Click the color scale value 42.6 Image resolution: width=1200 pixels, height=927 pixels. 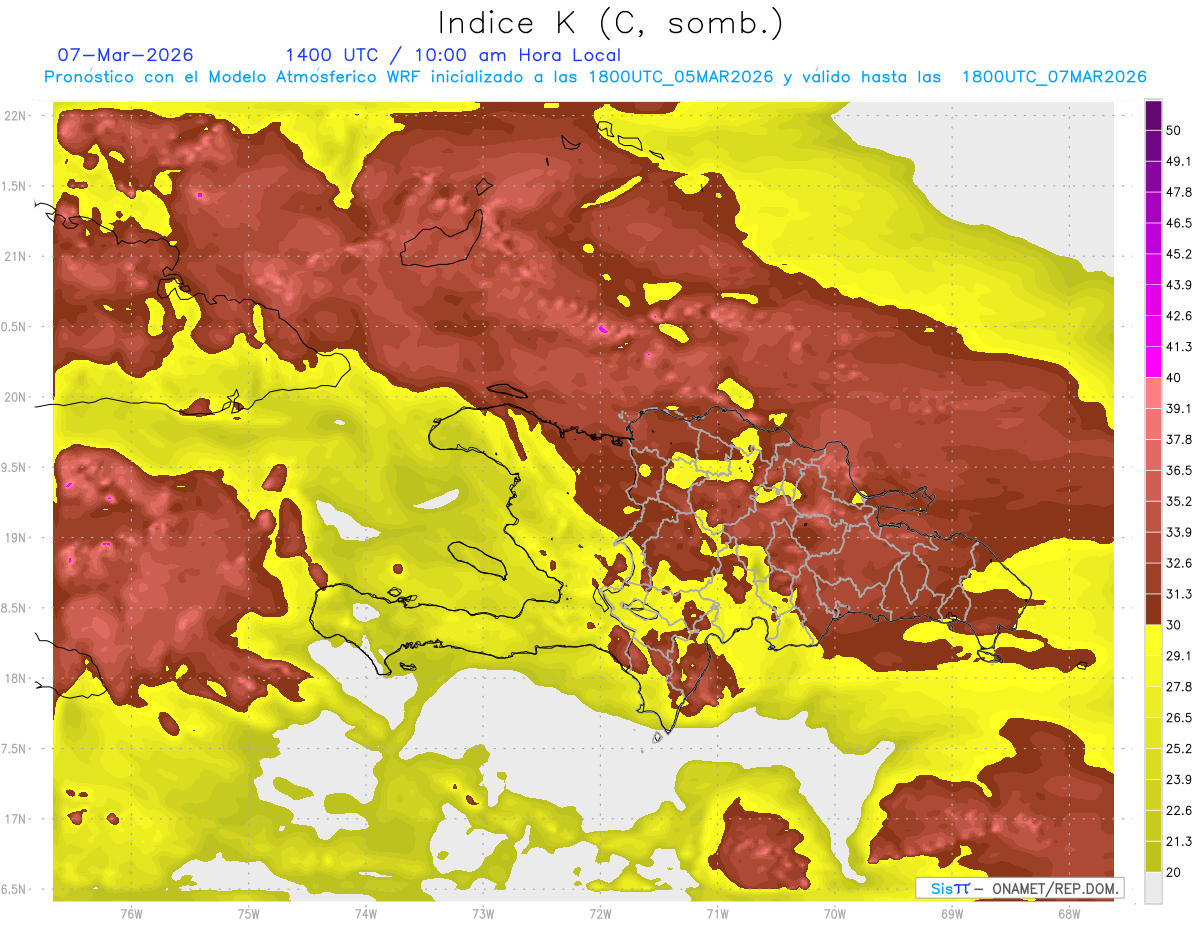click(1179, 316)
